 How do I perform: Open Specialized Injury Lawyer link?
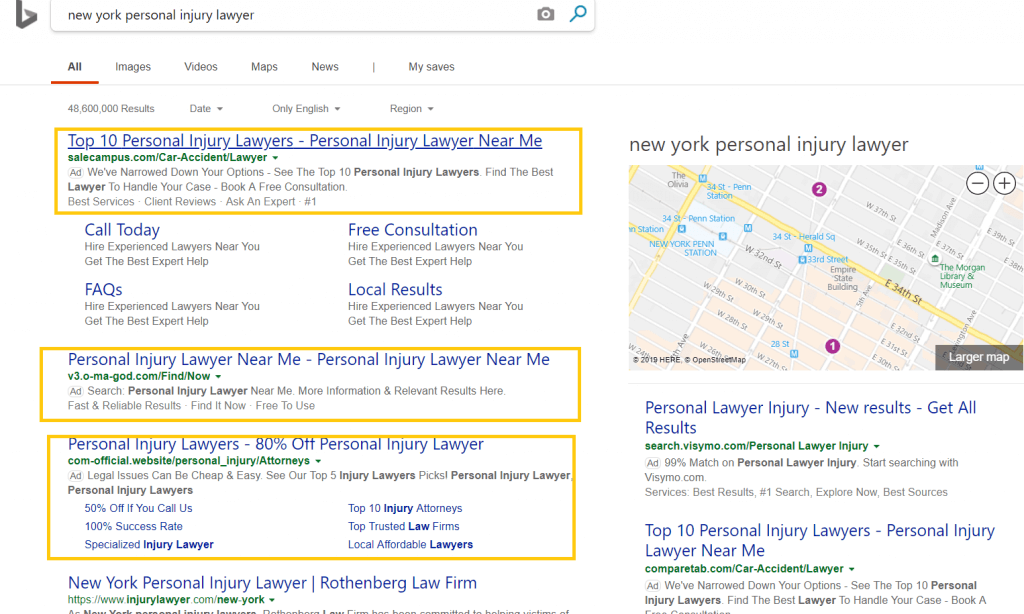click(x=149, y=545)
